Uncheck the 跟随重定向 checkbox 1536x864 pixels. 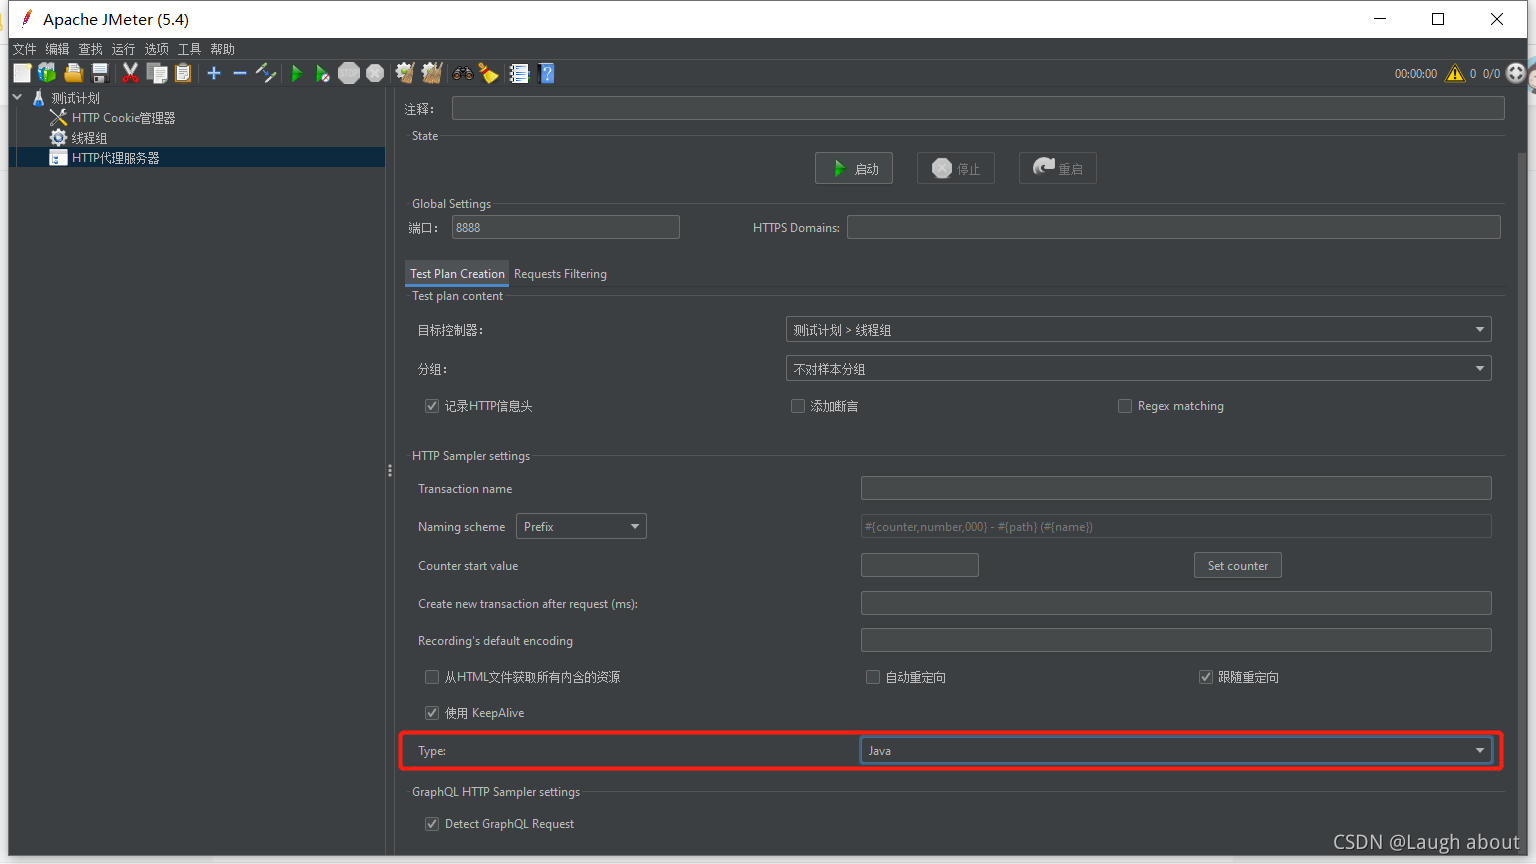pyautogui.click(x=1206, y=677)
